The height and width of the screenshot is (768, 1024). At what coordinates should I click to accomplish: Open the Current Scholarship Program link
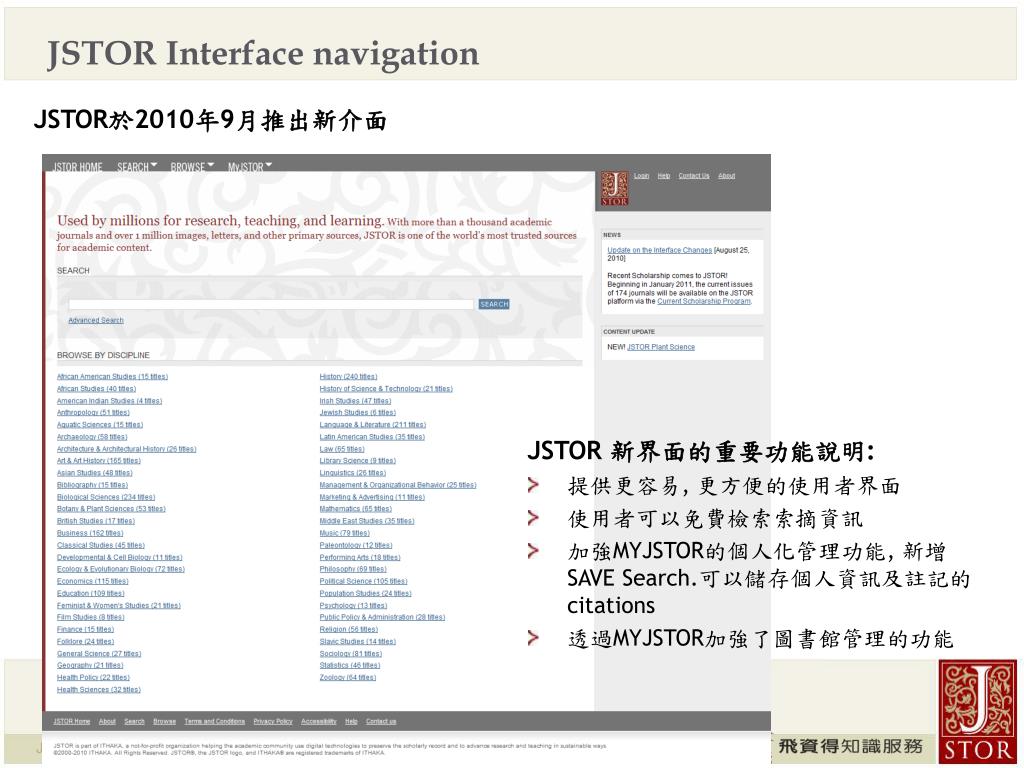tap(704, 301)
